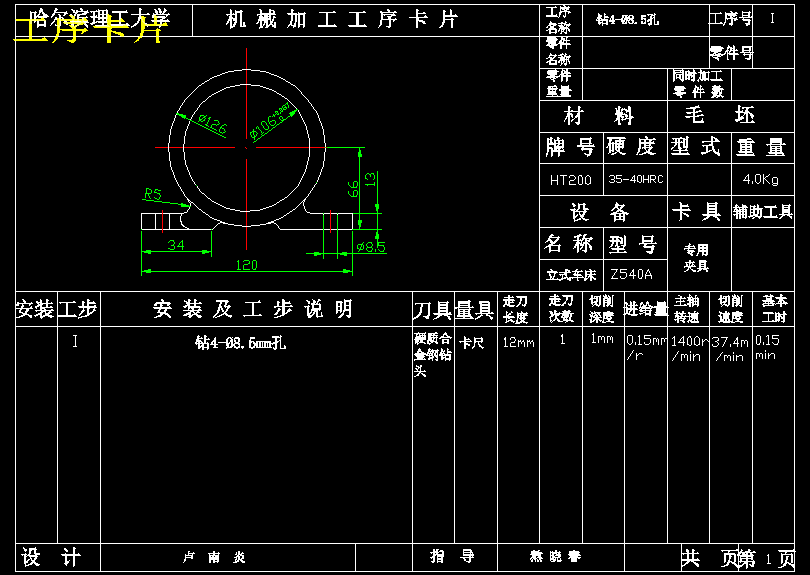Click the 专用夹具 fixture cell
810x575 pixels.
click(x=696, y=258)
